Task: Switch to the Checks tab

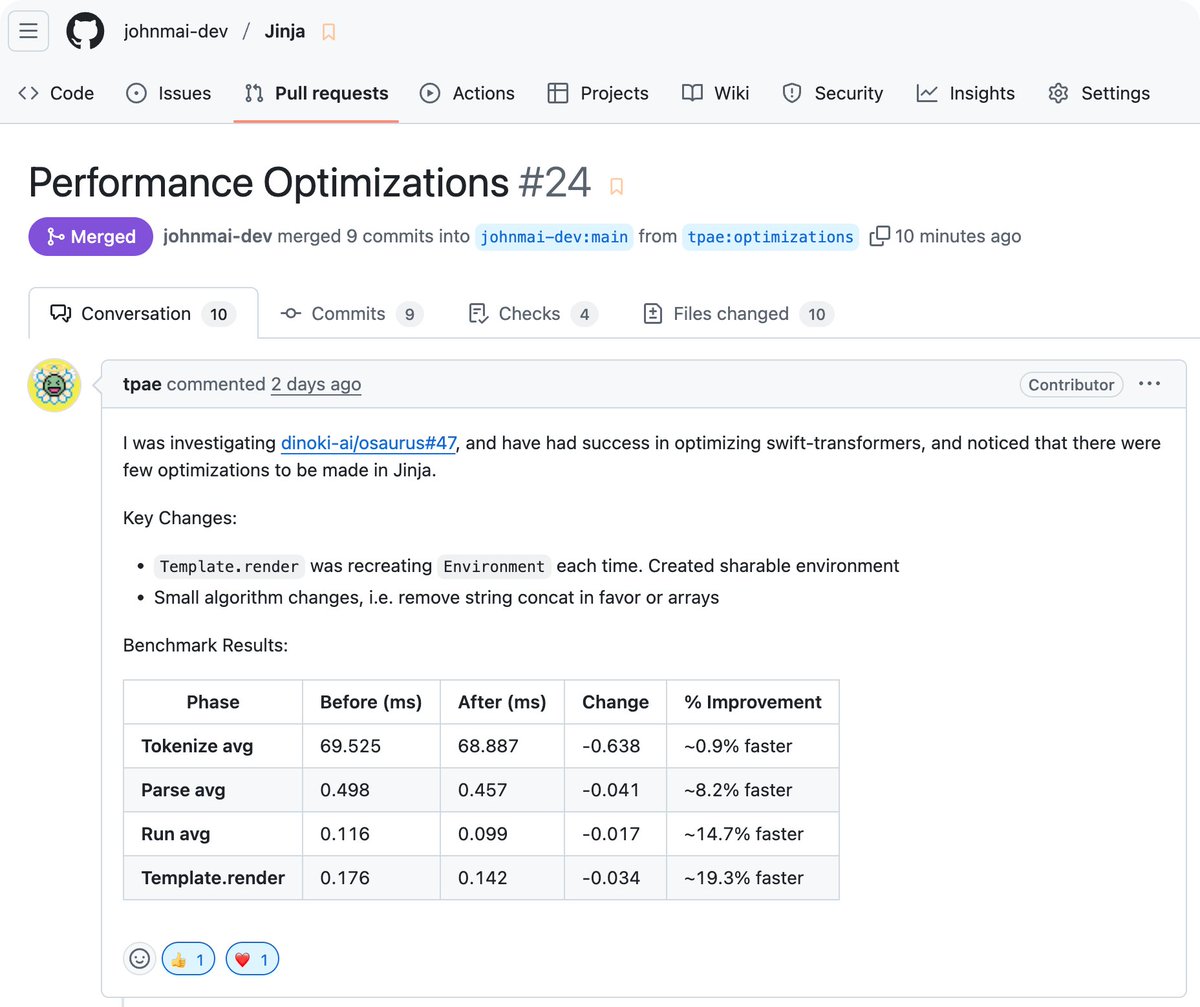Action: 533,314
